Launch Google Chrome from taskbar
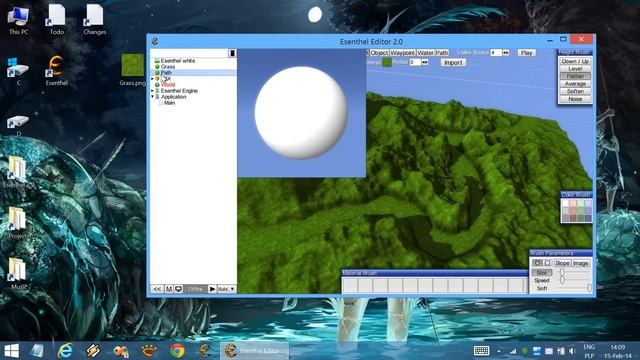The height and width of the screenshot is (360, 640). click(x=177, y=351)
